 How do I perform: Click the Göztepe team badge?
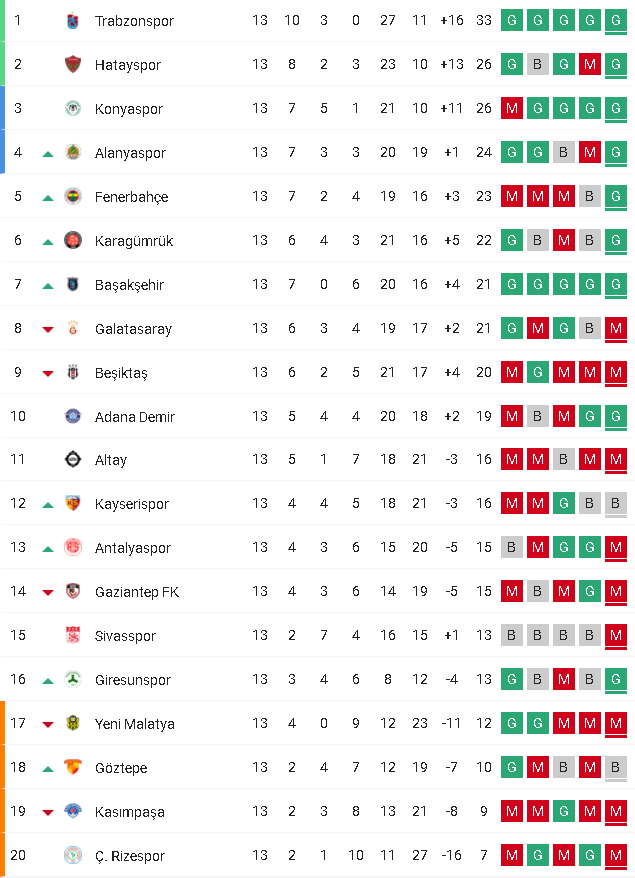pos(72,767)
